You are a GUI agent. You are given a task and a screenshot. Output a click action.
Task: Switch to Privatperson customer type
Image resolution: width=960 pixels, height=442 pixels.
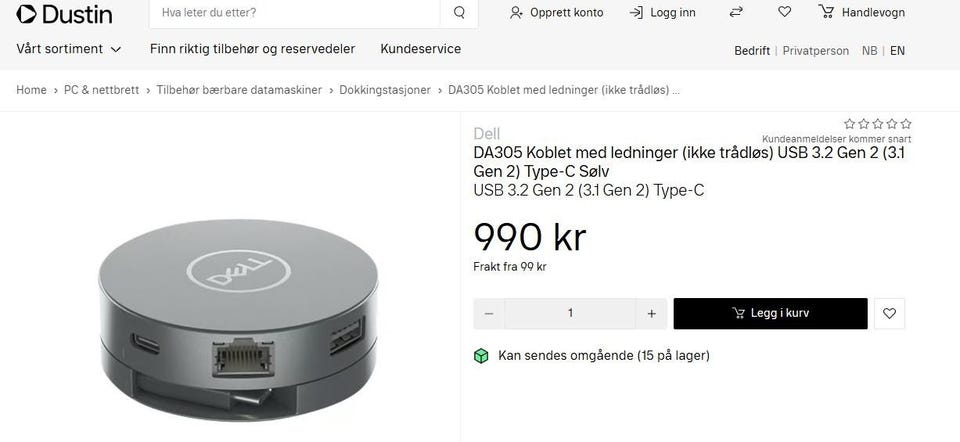(x=816, y=51)
